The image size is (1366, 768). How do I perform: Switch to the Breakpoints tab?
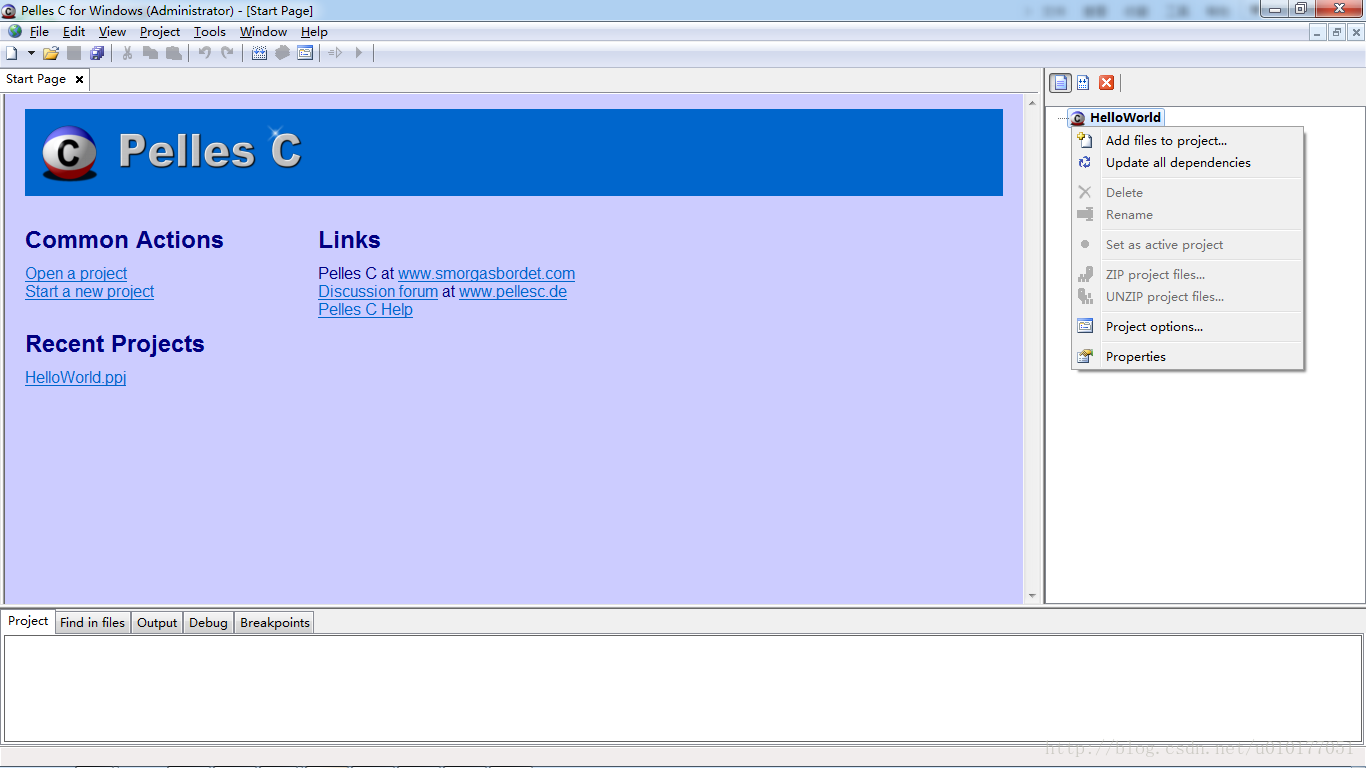tap(275, 622)
